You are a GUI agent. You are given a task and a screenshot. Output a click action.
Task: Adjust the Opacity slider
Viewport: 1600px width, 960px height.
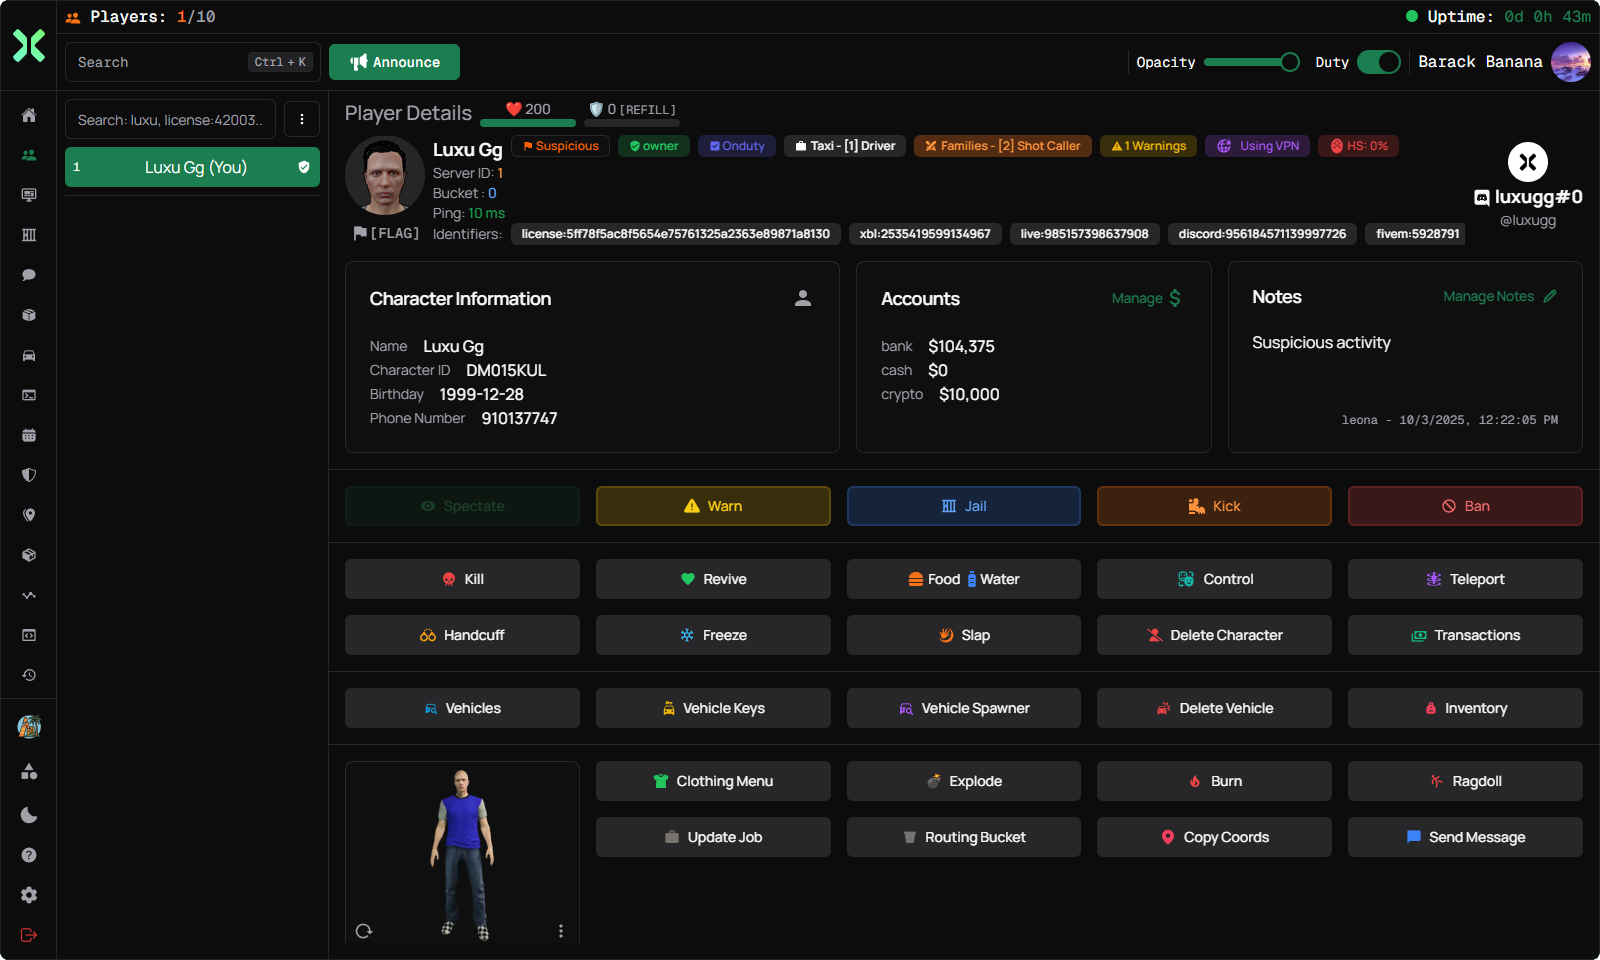coord(1252,62)
